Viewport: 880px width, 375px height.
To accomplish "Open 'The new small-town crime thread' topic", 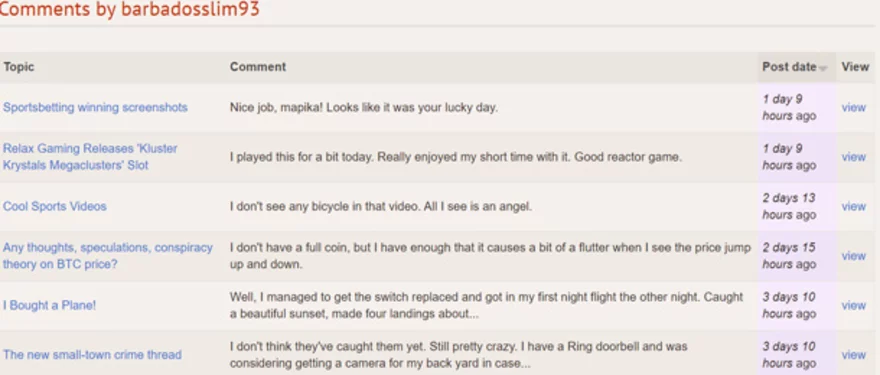I will point(92,355).
